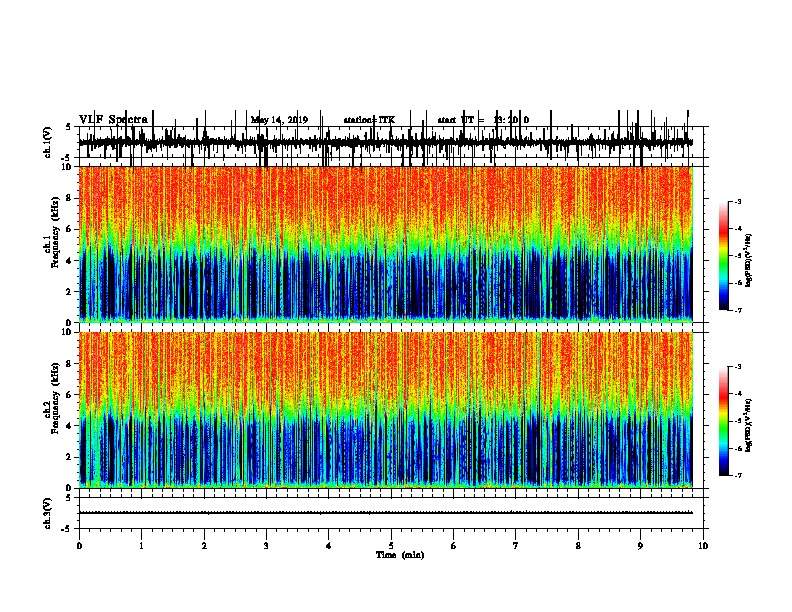Select the date text "May 14, 2019"
This screenshot has width=792, height=612.
[279, 120]
